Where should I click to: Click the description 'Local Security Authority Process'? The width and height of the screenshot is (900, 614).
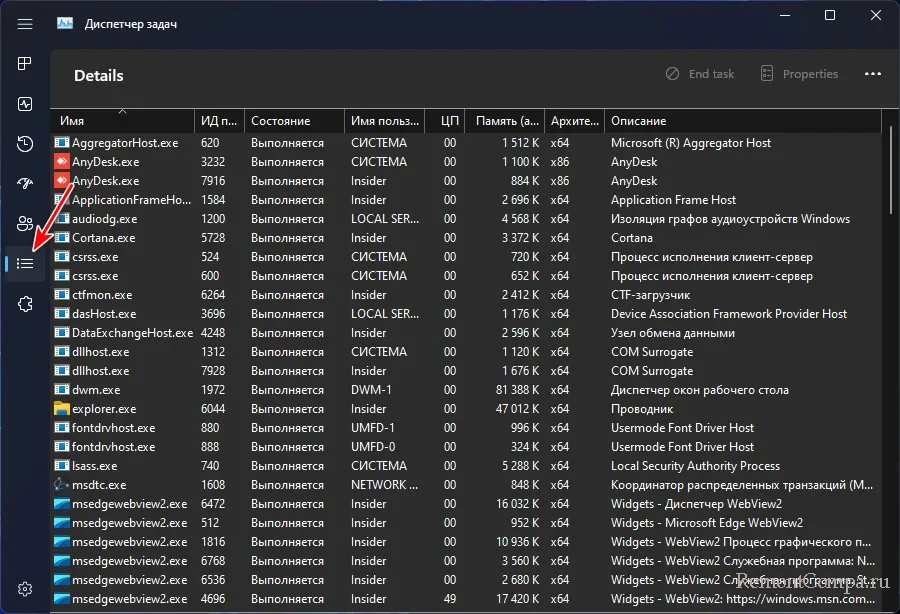(x=695, y=465)
